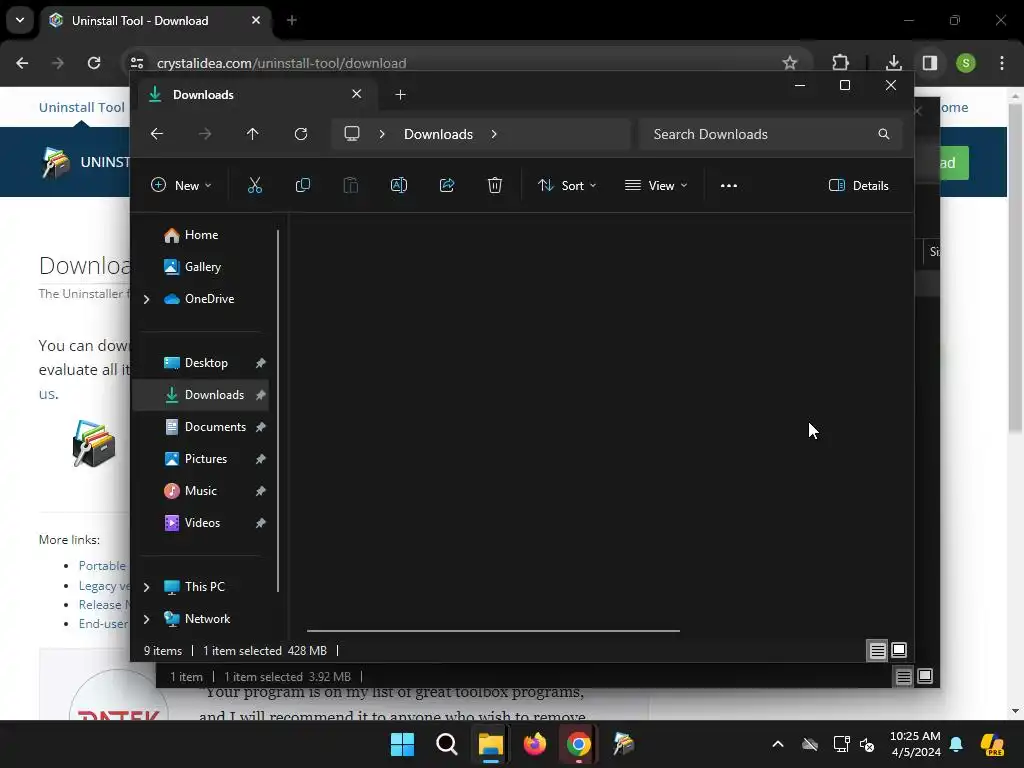
Task: Click chevron after Downloads in address bar
Action: (494, 134)
